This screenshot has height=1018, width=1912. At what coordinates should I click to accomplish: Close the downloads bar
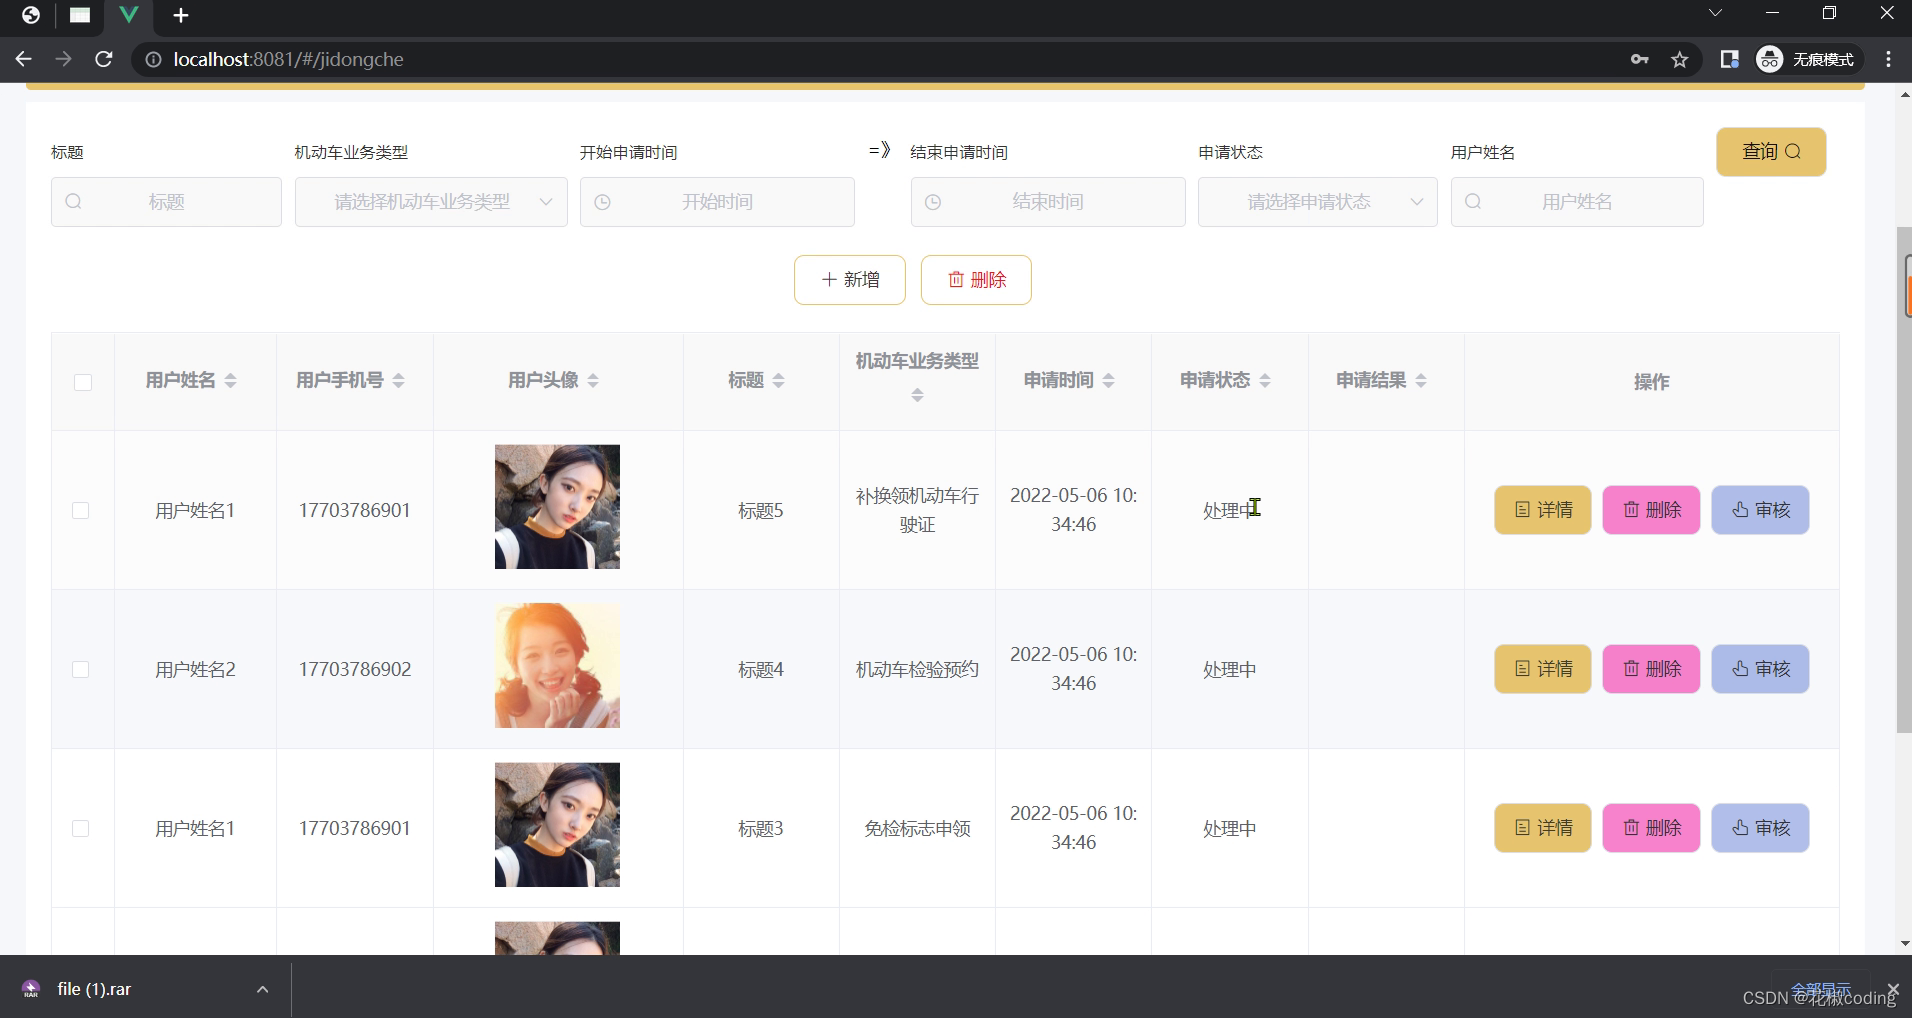click(1893, 989)
